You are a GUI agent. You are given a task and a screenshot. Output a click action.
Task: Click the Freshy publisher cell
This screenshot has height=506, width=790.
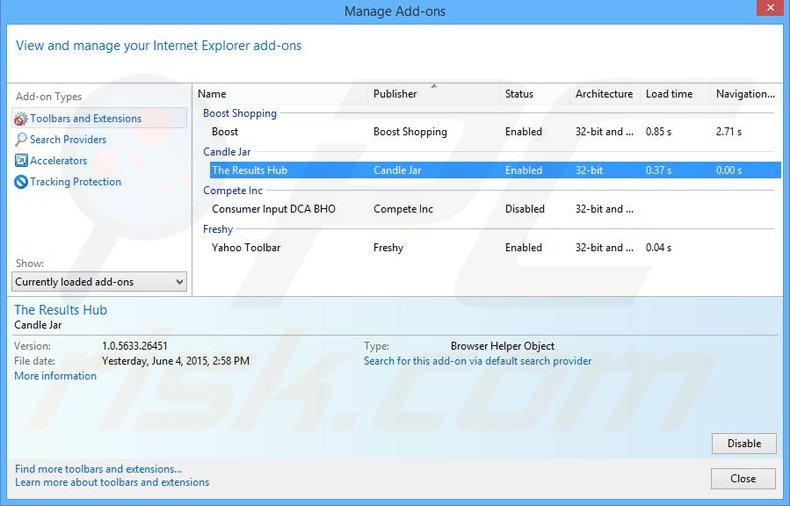click(x=388, y=248)
